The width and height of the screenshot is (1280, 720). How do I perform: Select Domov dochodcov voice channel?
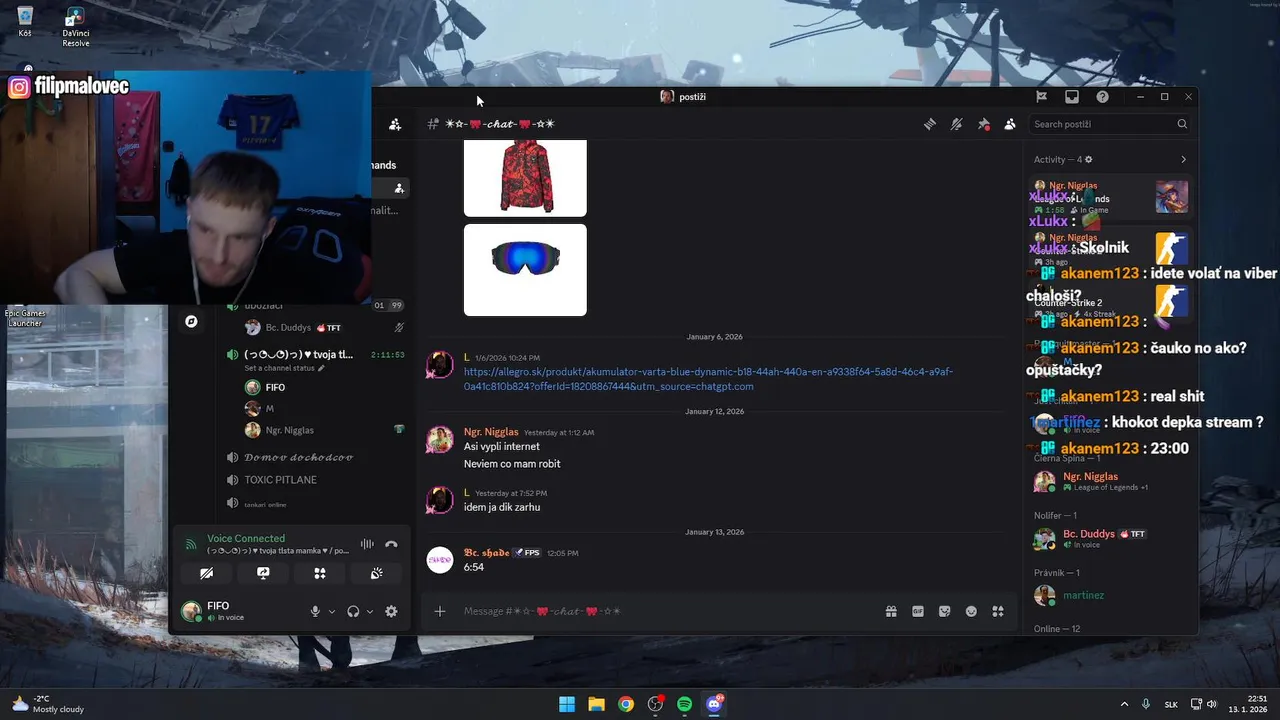click(298, 457)
